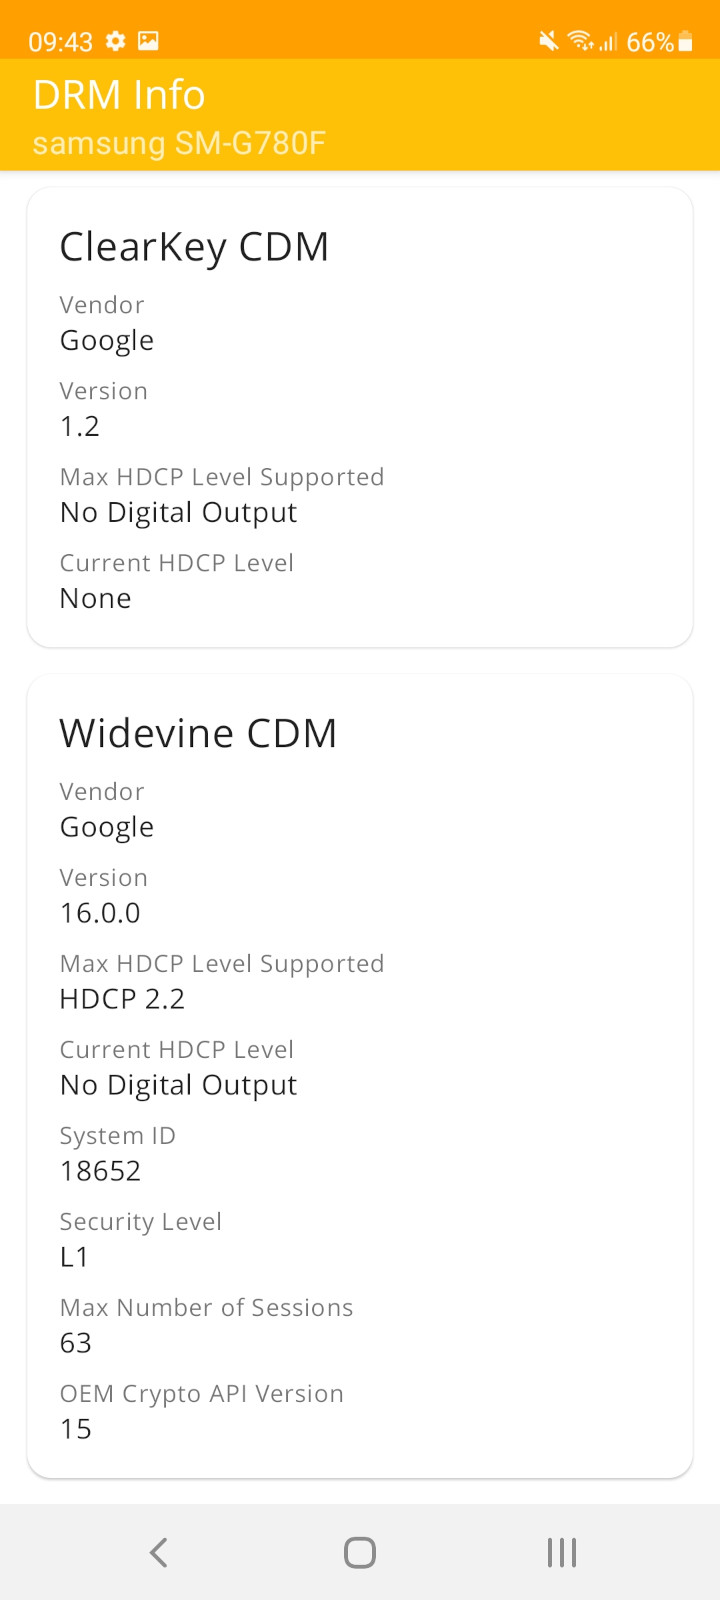Image resolution: width=720 pixels, height=1600 pixels.
Task: Tap the samsung SM-G780F device subtitle
Action: point(179,143)
